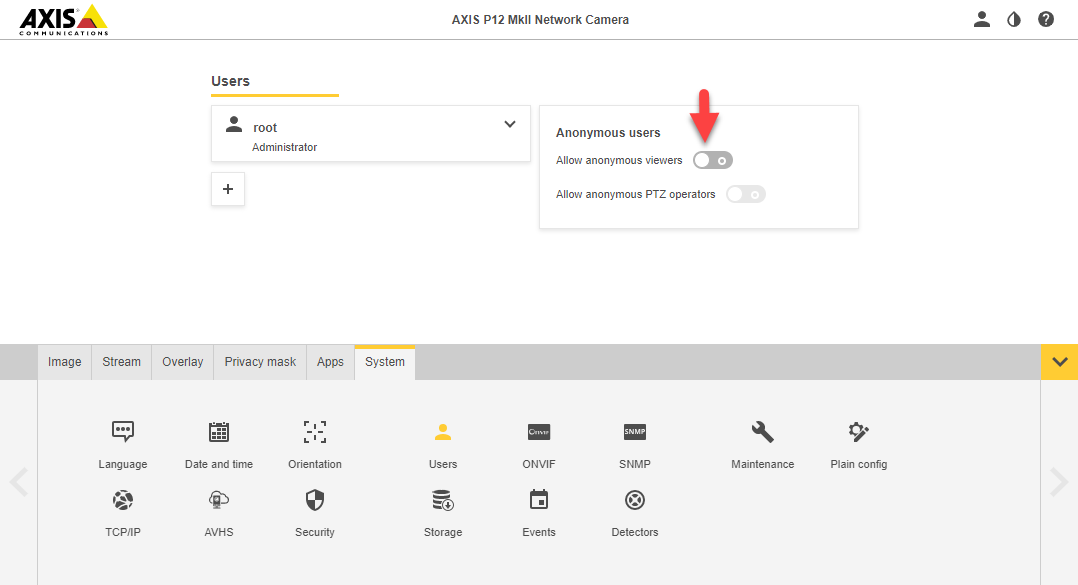Click the AXIS P12 MkII Network Camera title
This screenshot has width=1078, height=585.
click(x=540, y=20)
